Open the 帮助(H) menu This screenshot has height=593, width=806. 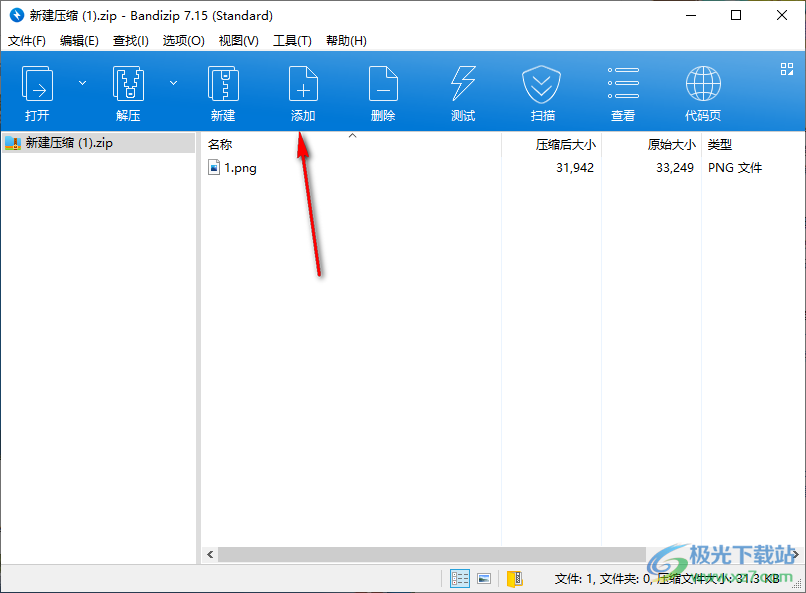tap(346, 41)
